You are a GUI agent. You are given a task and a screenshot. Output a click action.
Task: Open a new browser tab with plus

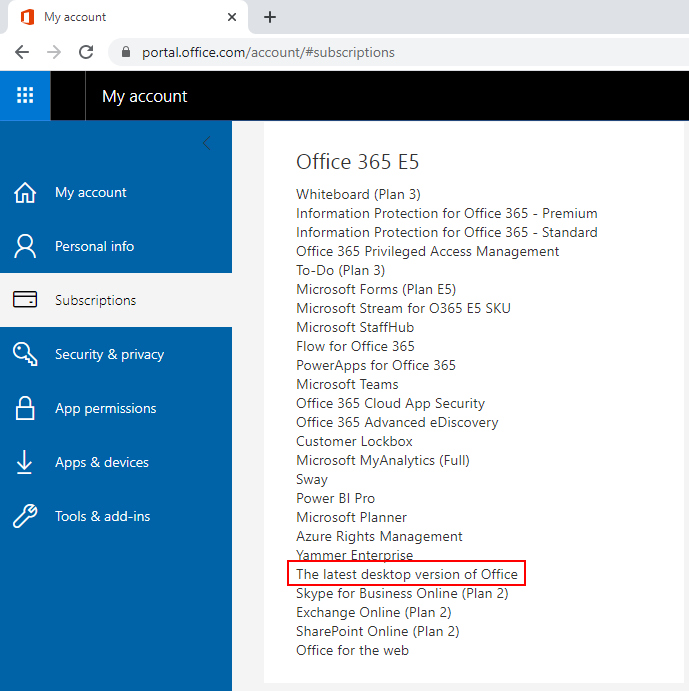(270, 17)
